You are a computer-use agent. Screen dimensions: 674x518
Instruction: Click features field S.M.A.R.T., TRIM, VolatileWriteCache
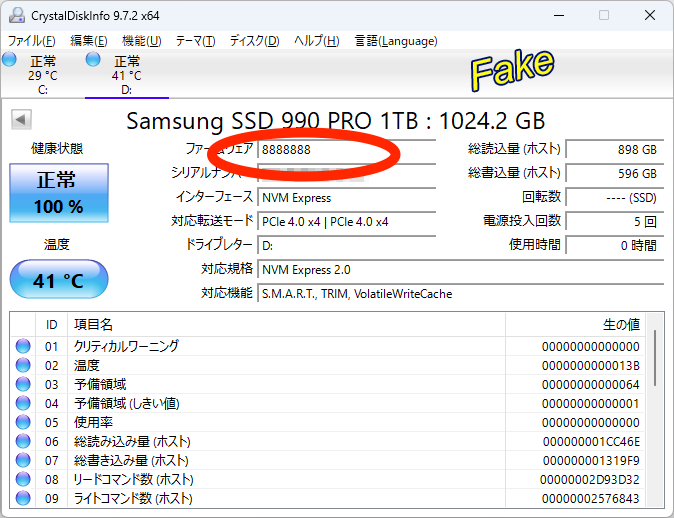pyautogui.click(x=461, y=294)
